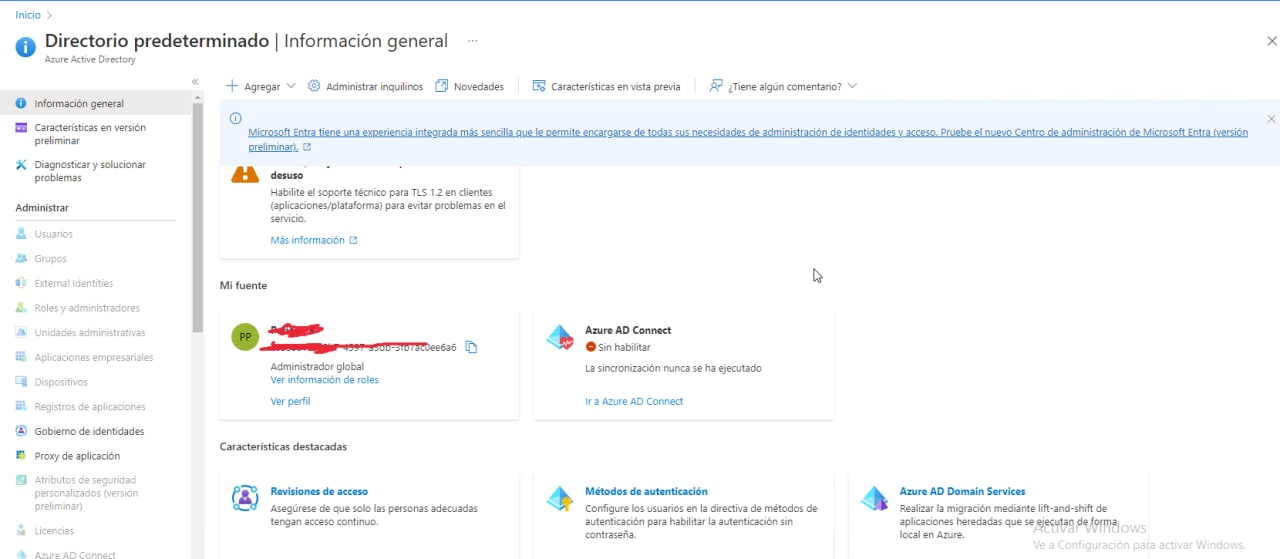1280x559 pixels.
Task: Click the Más información link
Action: (x=314, y=240)
